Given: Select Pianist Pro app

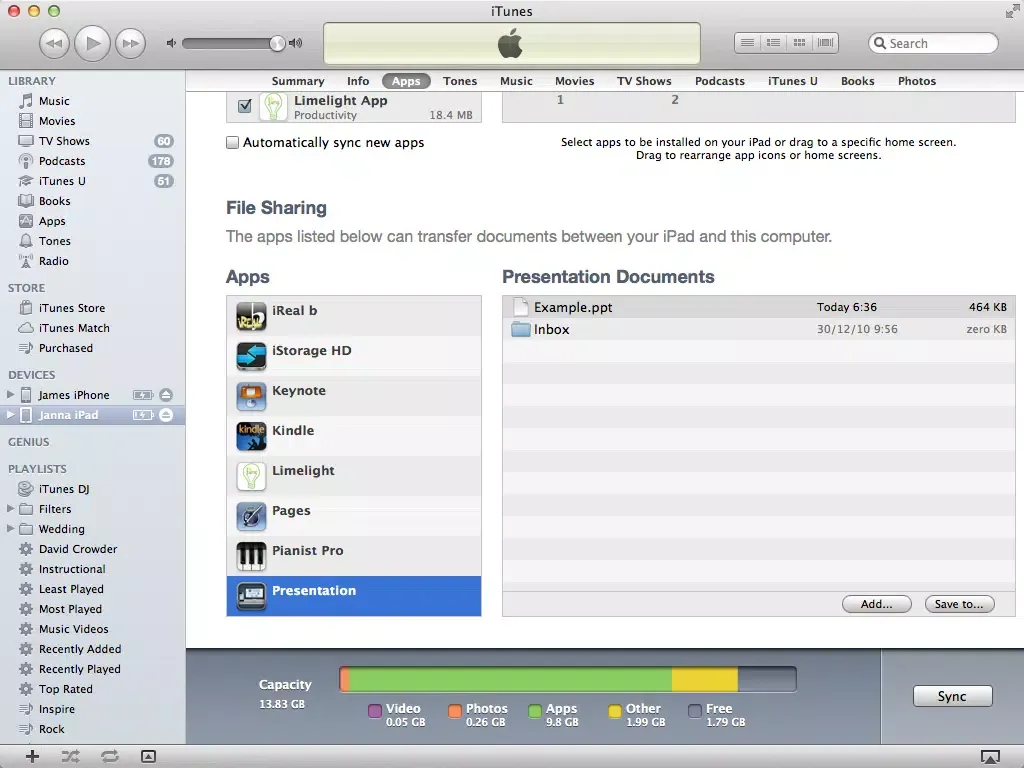Looking at the screenshot, I should pyautogui.click(x=354, y=556).
